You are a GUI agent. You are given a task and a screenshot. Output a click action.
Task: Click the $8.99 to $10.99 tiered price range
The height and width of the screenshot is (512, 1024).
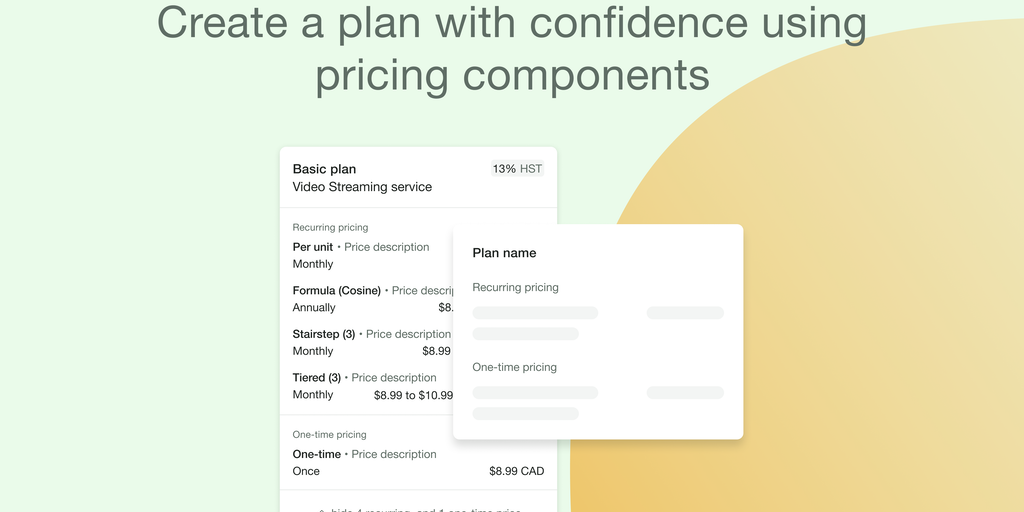(x=413, y=395)
